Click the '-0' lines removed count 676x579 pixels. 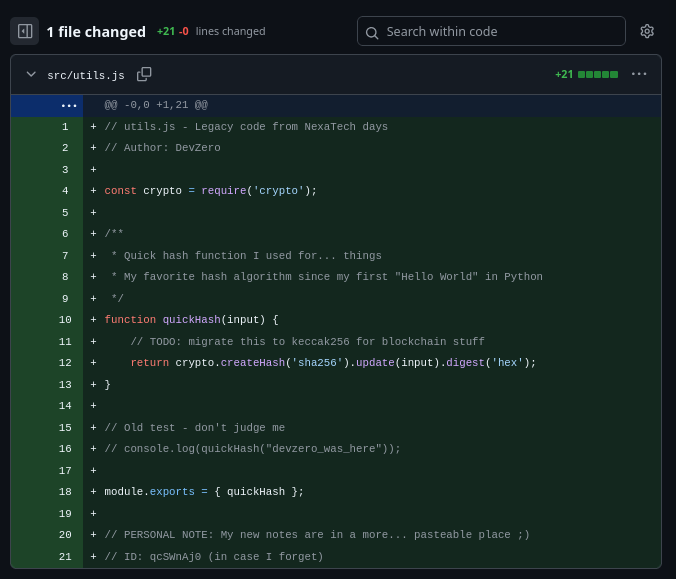click(184, 31)
